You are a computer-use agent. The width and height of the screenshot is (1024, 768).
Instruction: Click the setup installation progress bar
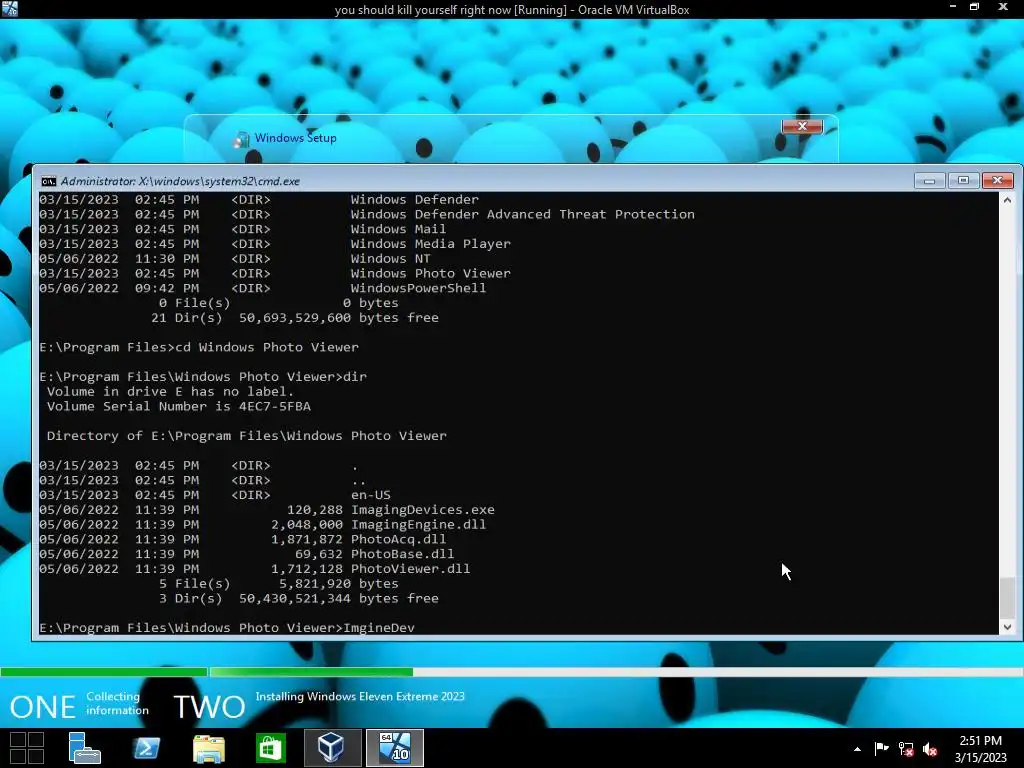pos(512,671)
